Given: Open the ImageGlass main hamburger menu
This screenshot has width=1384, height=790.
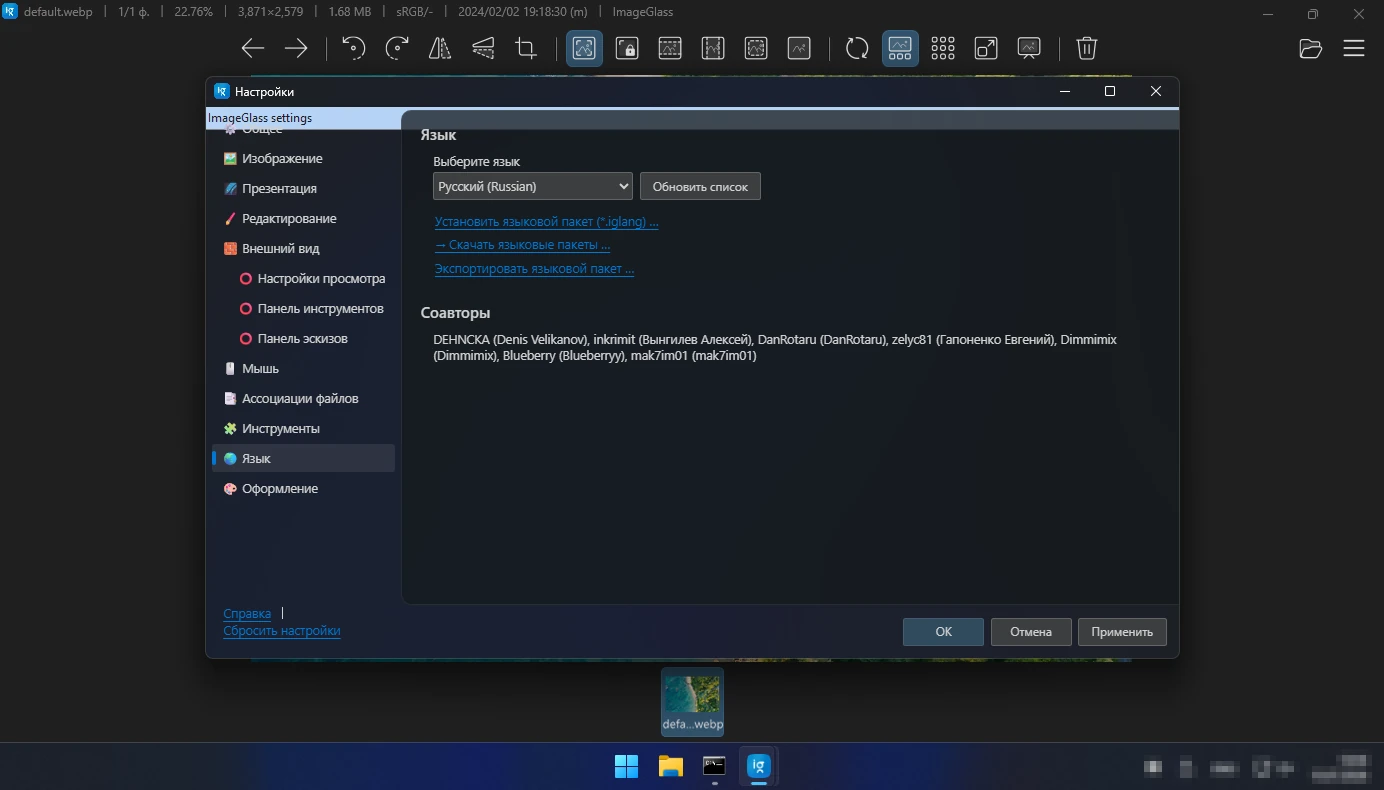Looking at the screenshot, I should pos(1354,48).
